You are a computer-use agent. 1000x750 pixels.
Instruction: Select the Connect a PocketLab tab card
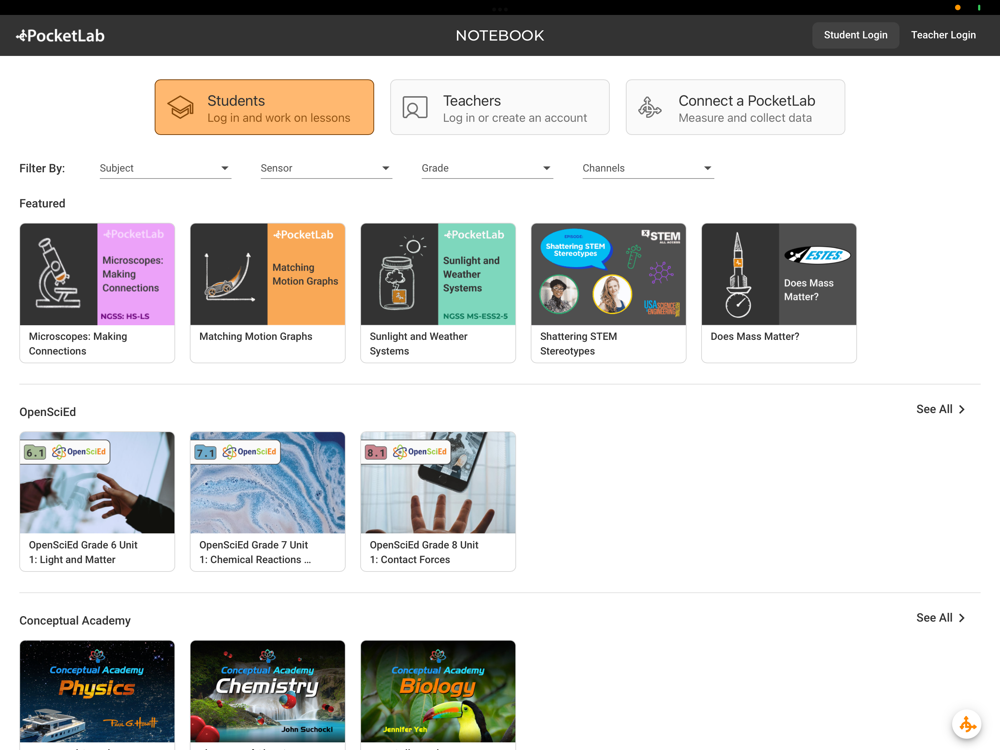tap(735, 107)
